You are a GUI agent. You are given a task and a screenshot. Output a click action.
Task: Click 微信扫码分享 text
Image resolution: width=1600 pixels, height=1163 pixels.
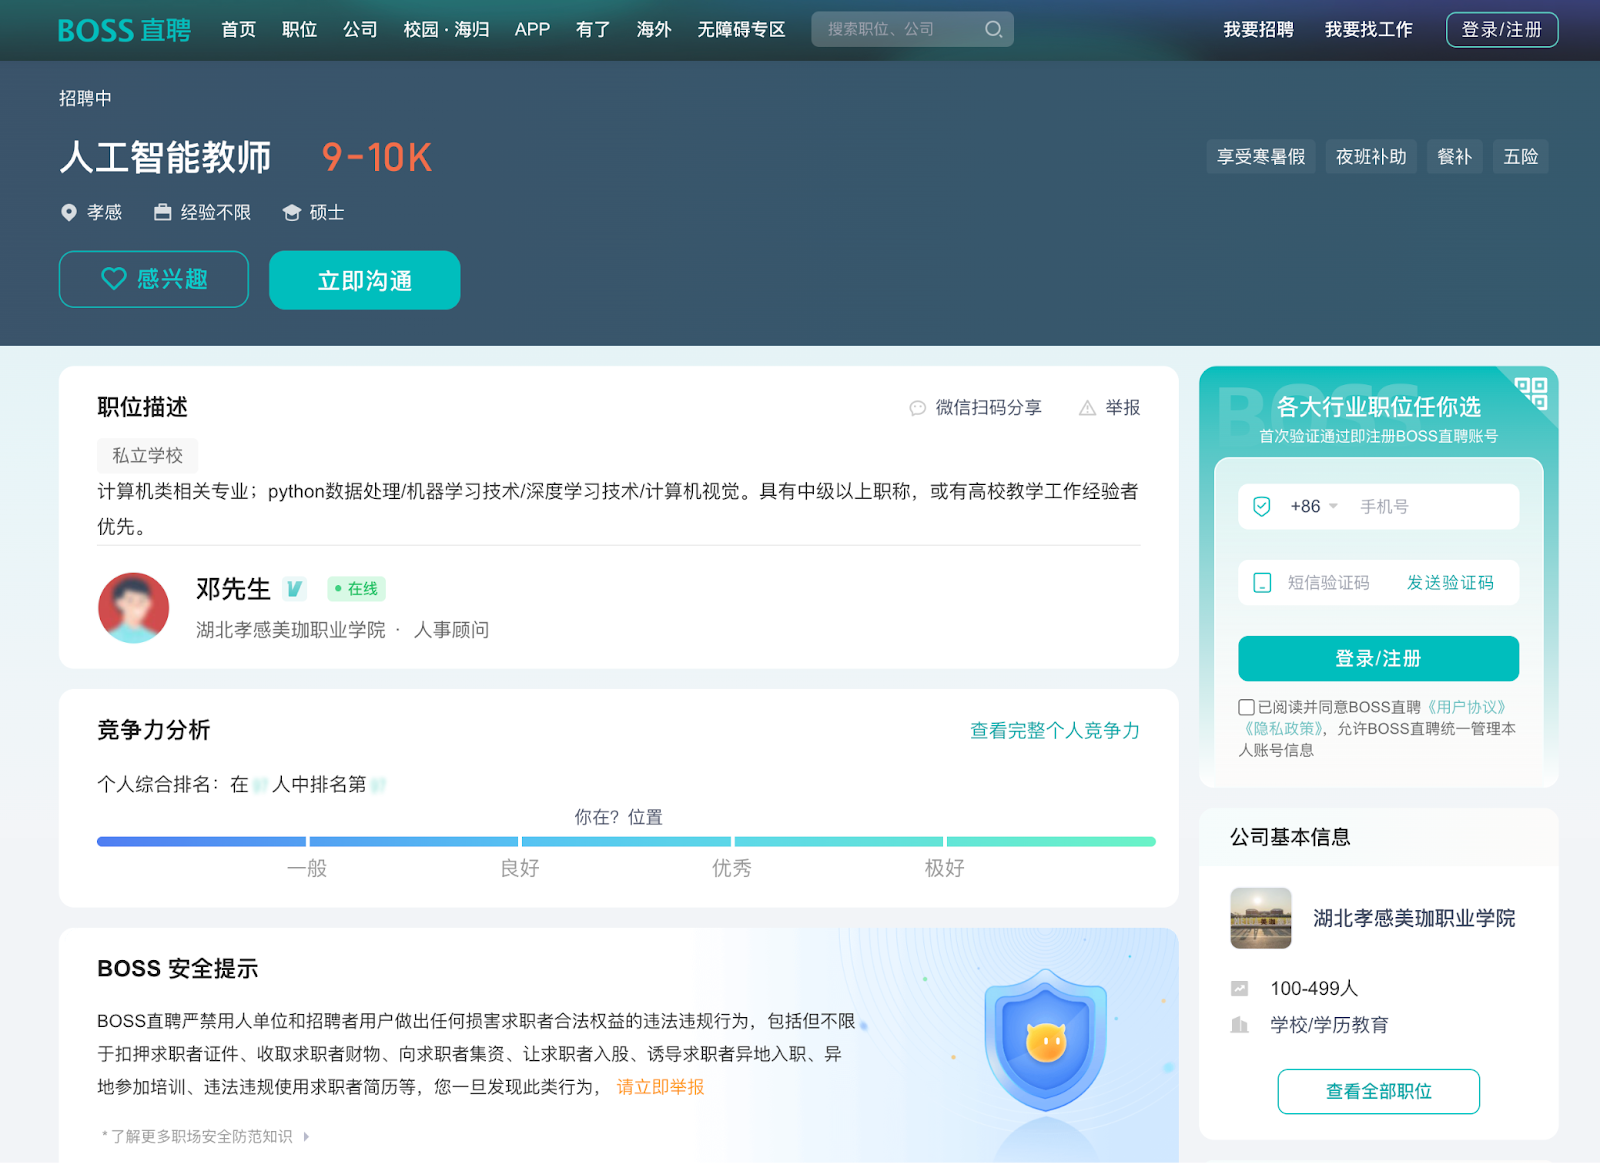click(x=988, y=407)
